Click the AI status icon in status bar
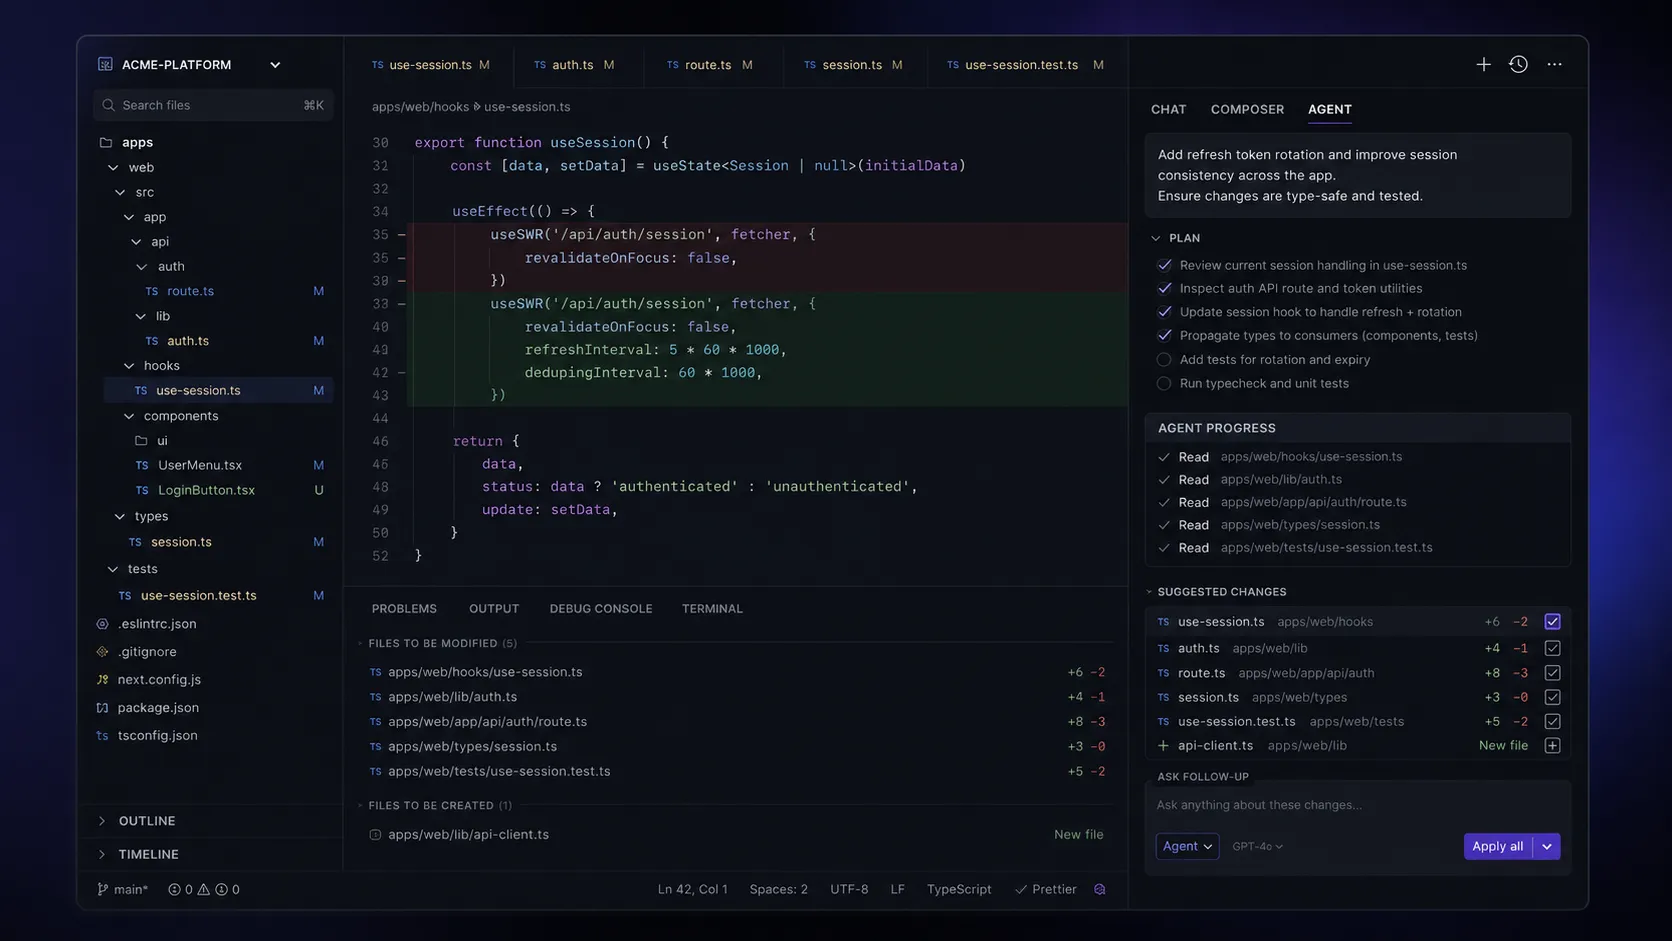The width and height of the screenshot is (1672, 941). click(x=1100, y=889)
